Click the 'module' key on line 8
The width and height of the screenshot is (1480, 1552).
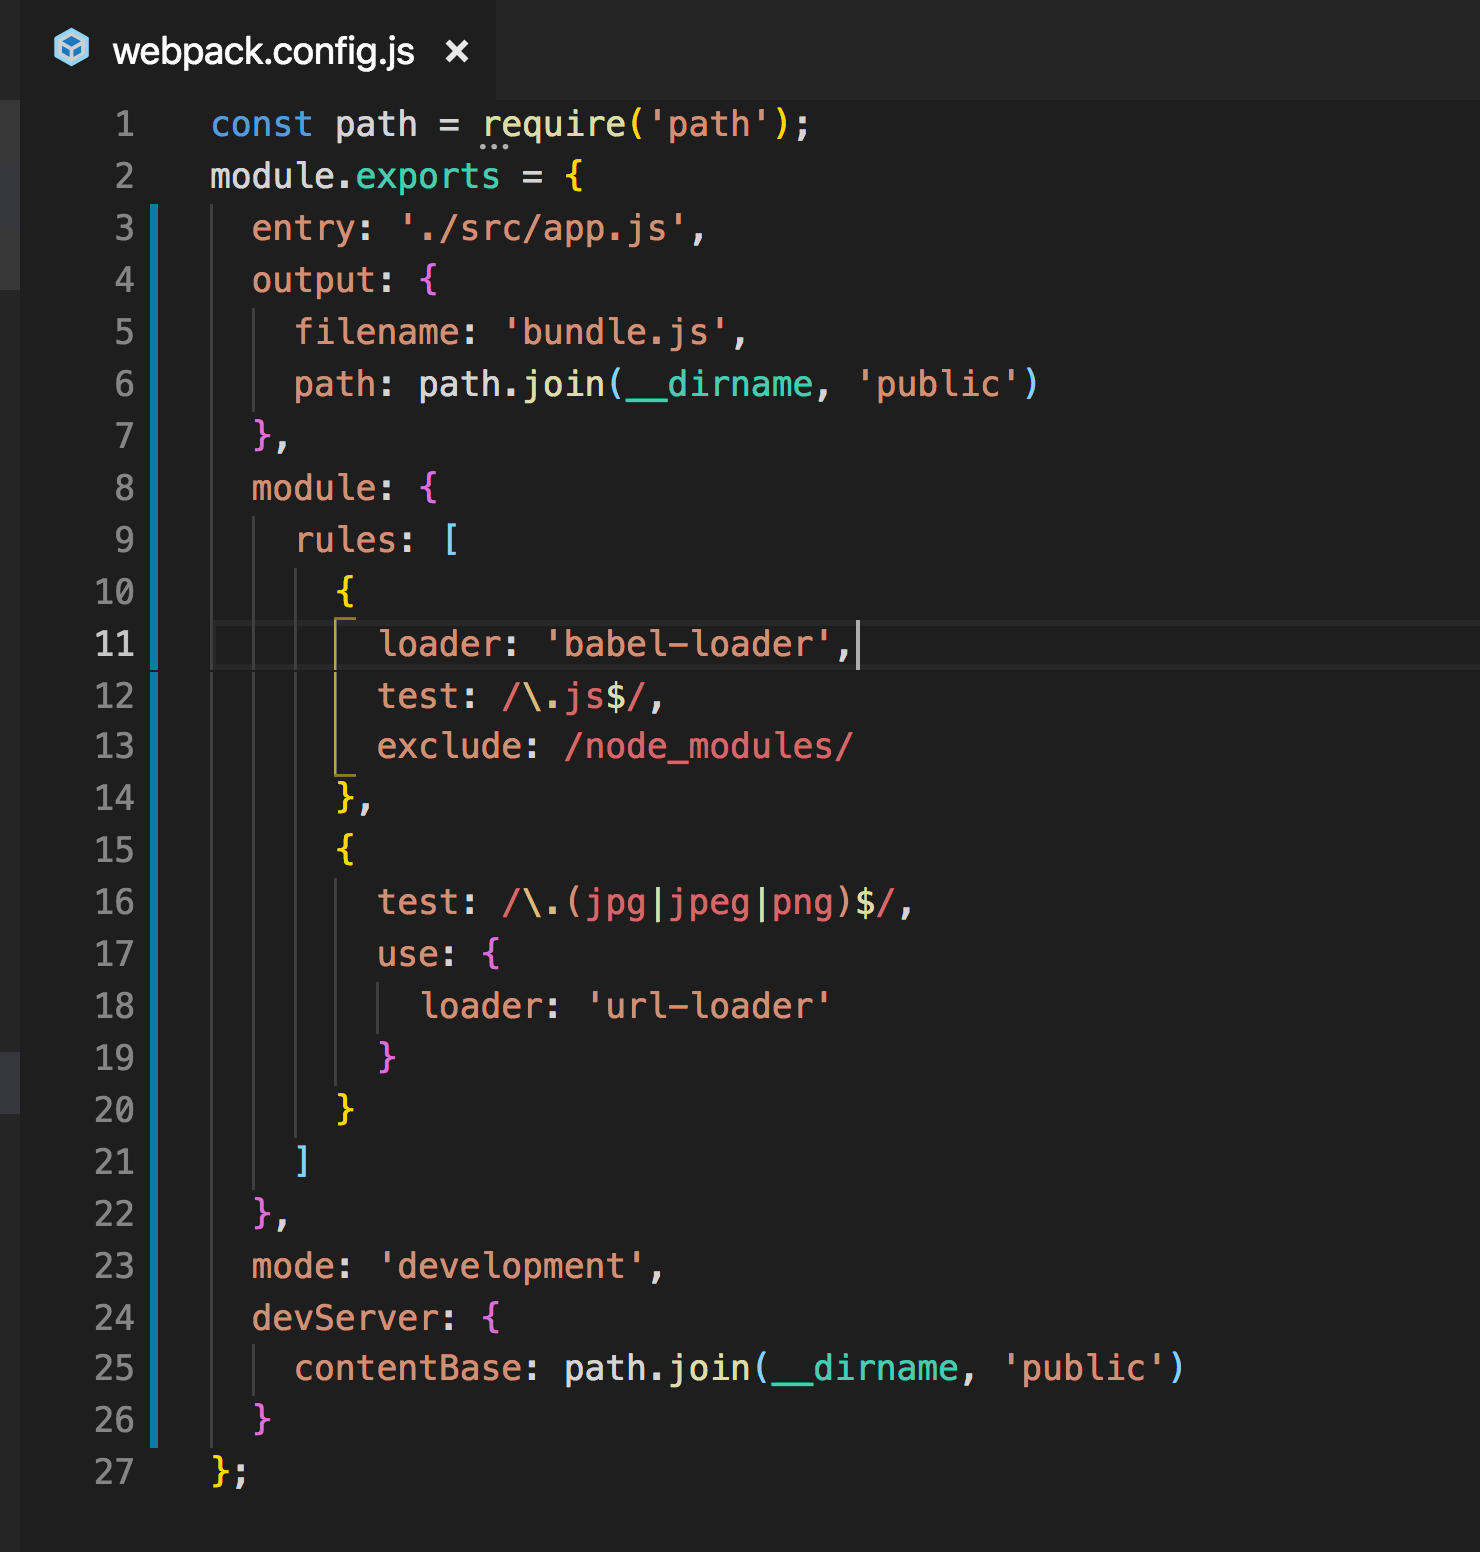coord(313,488)
